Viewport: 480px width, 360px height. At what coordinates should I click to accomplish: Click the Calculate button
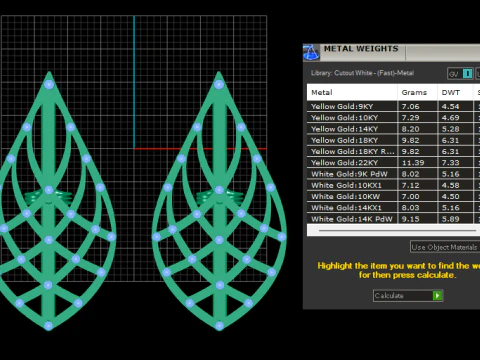pos(408,296)
